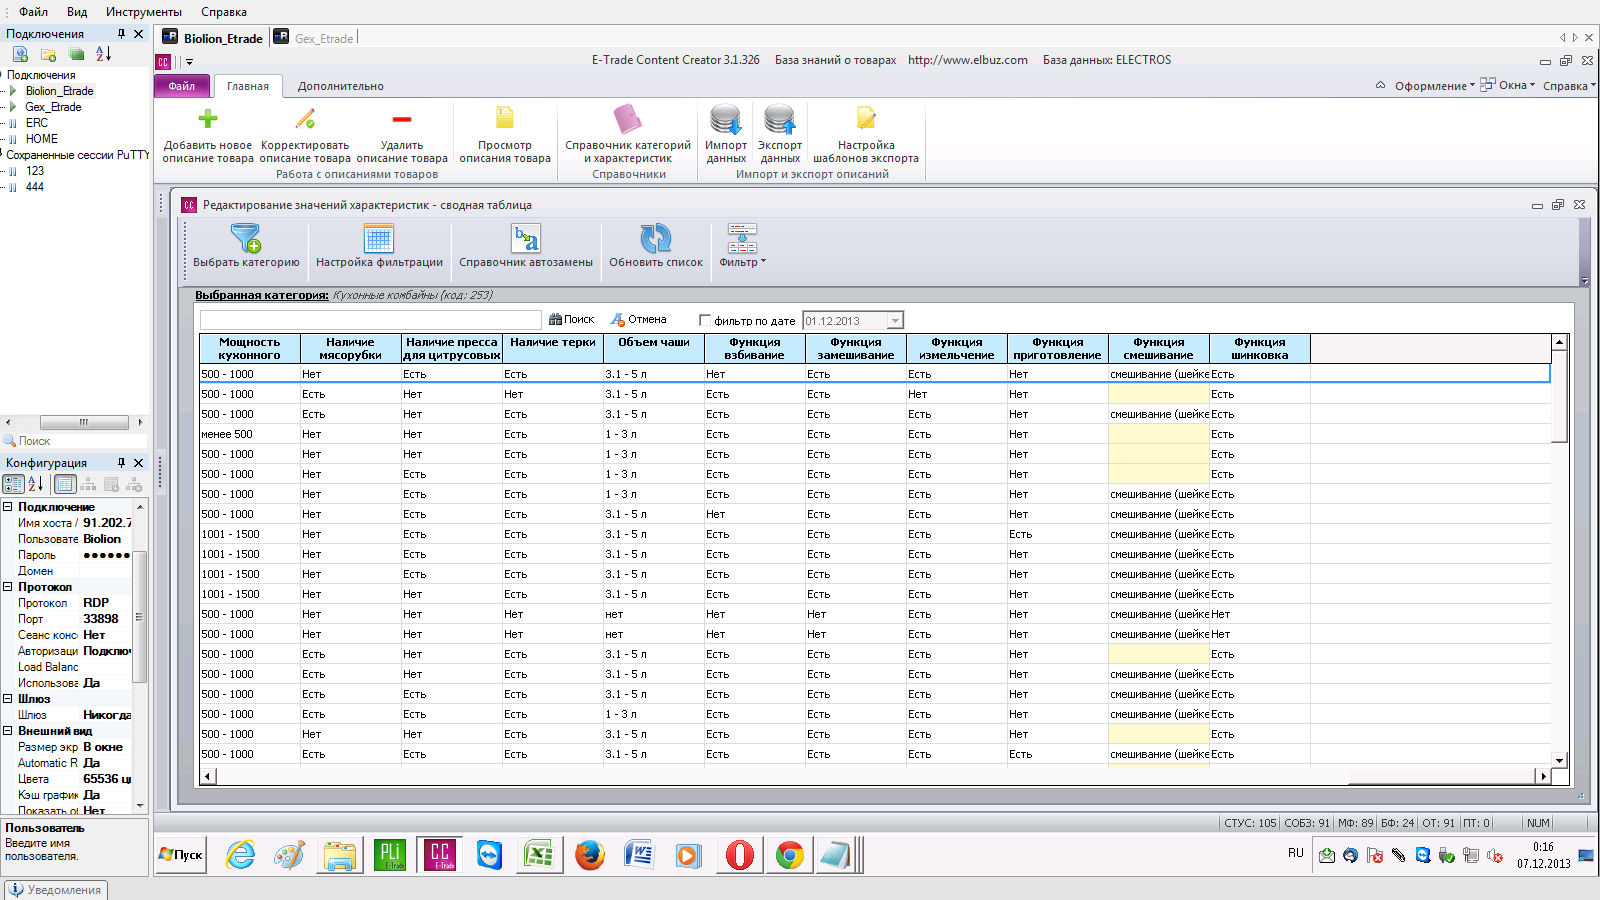Select the ERC connection in tree
1600x900 pixels.
tap(37, 123)
